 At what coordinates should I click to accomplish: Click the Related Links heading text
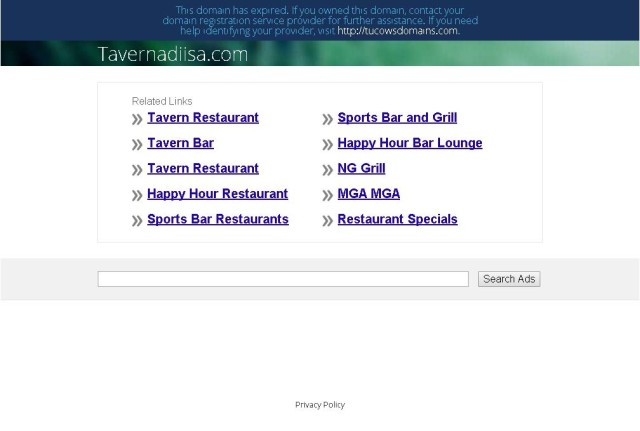click(162, 101)
